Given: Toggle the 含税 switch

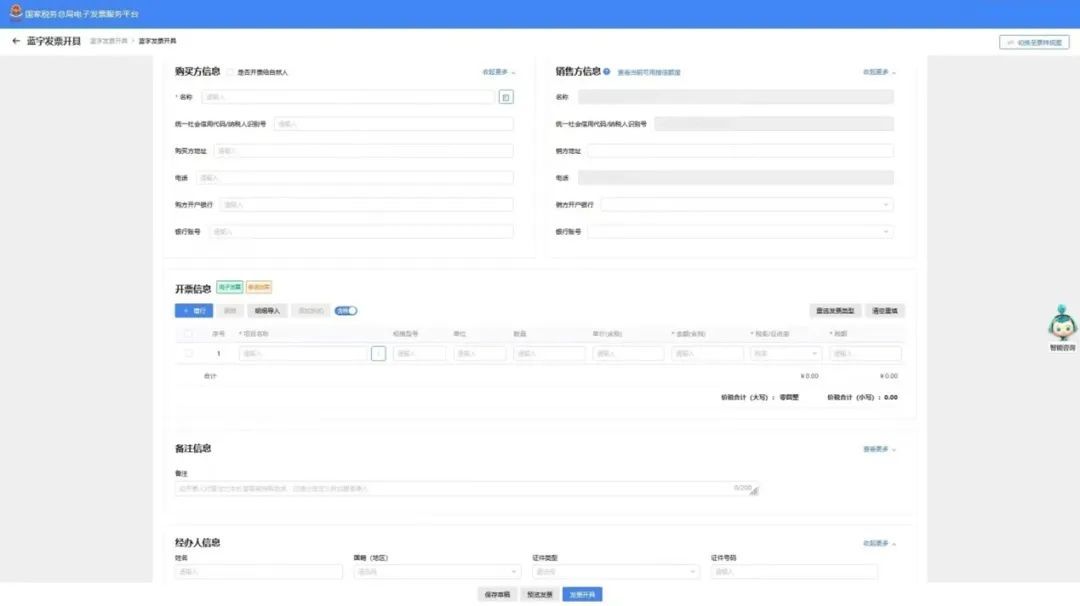Looking at the screenshot, I should [346, 311].
